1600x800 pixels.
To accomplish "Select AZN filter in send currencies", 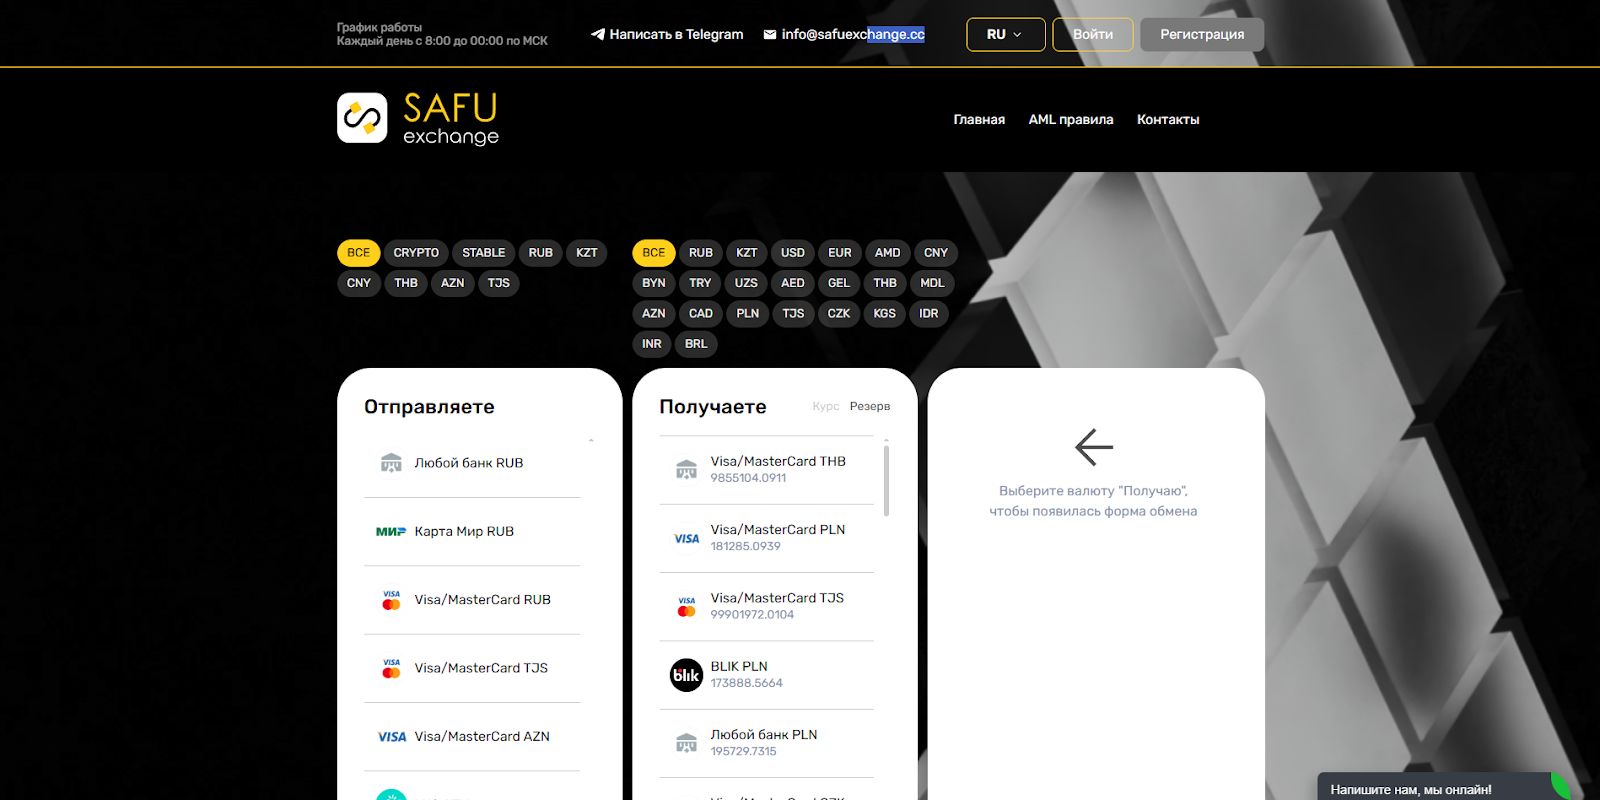I will 453,283.
